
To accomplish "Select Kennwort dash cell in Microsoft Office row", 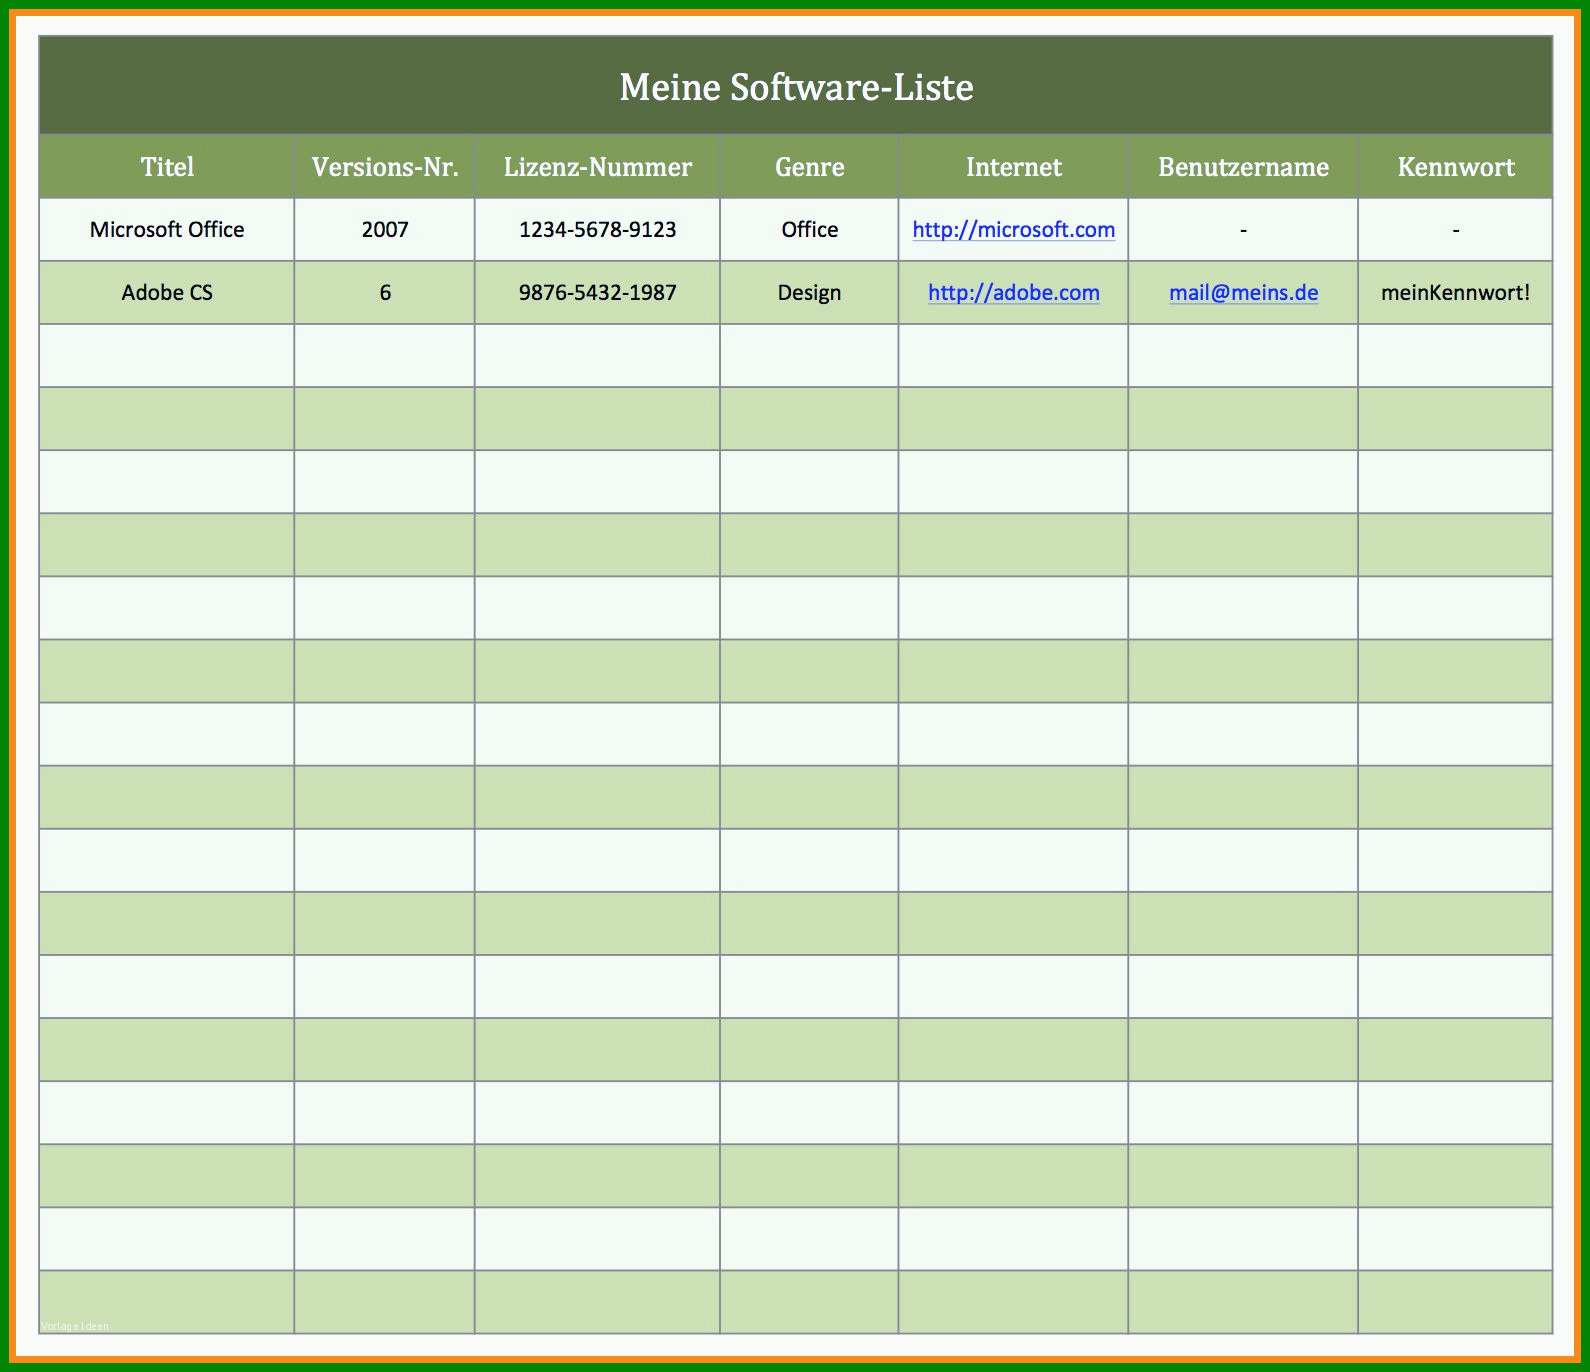I will click(x=1456, y=230).
